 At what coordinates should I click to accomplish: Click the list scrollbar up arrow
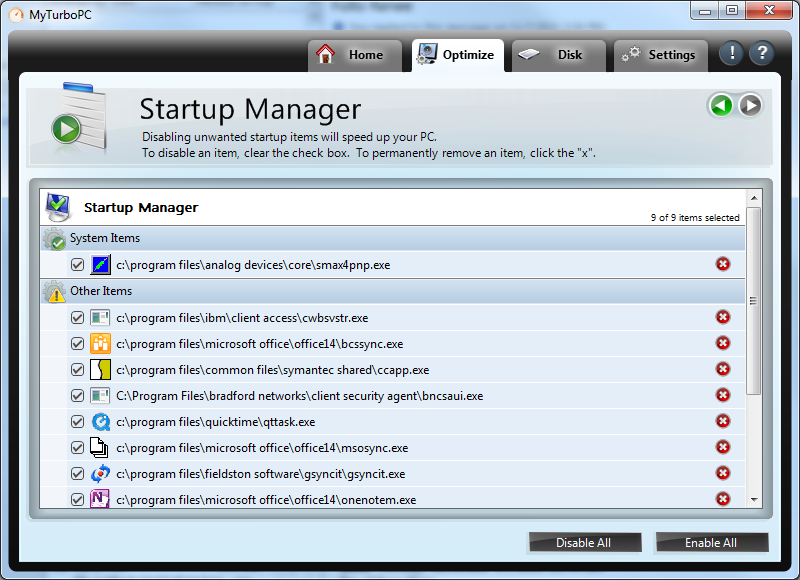[754, 198]
